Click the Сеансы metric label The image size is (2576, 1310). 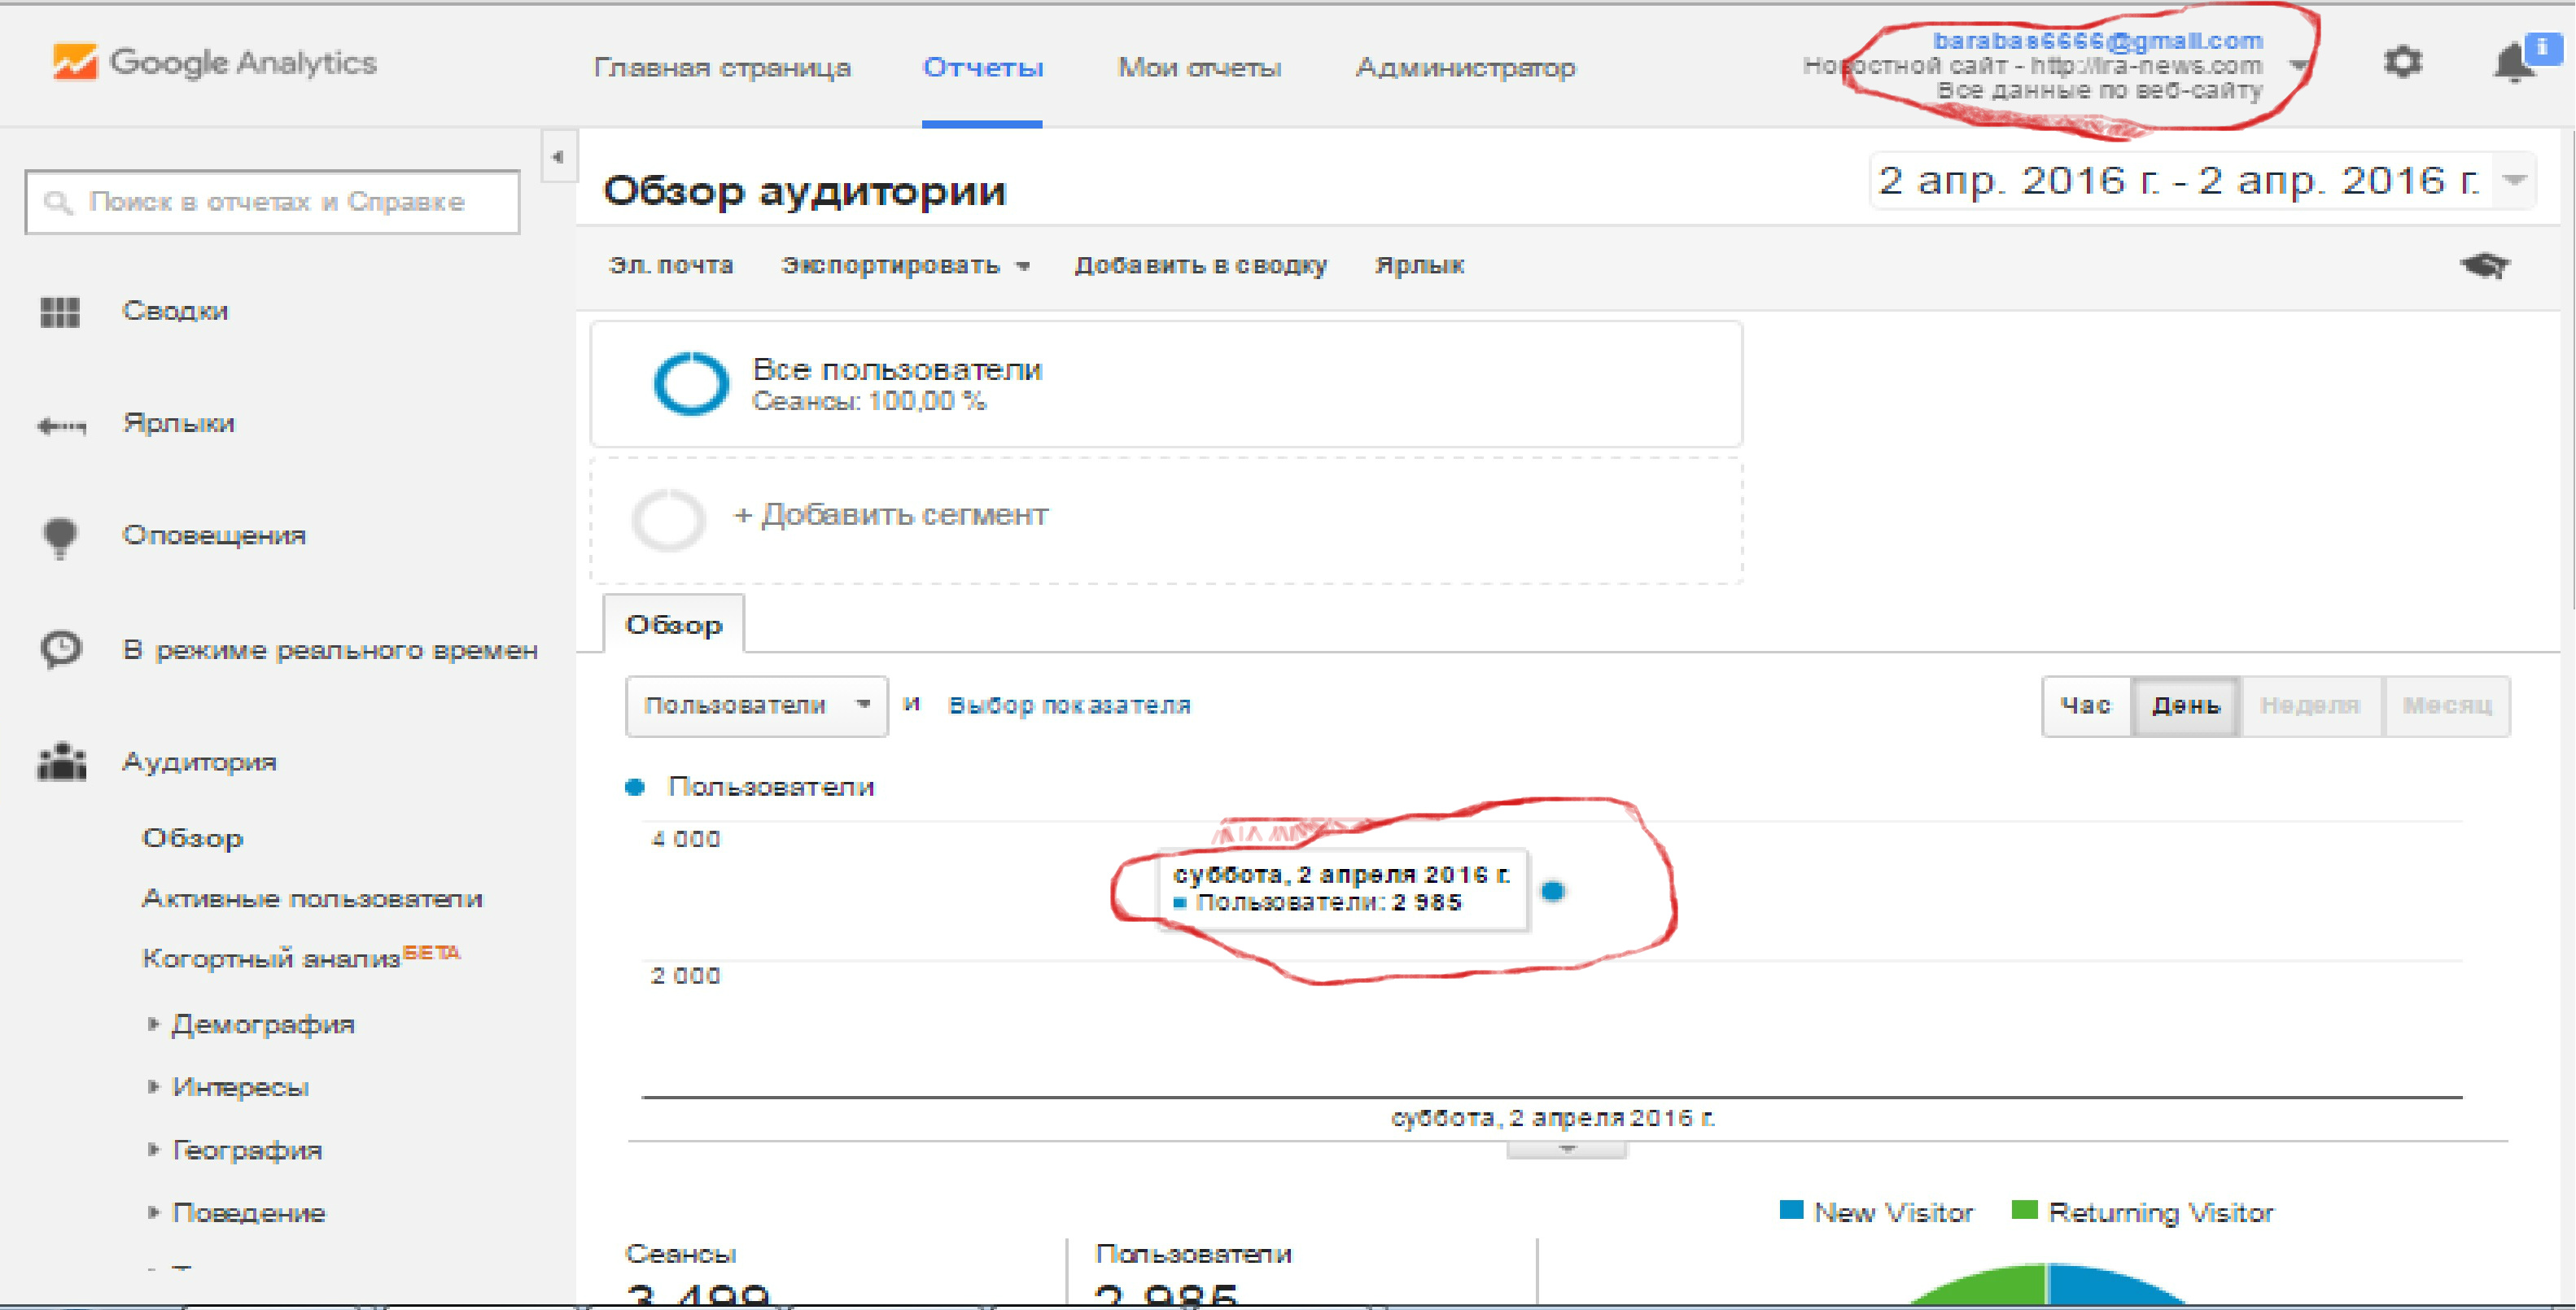(x=680, y=1254)
